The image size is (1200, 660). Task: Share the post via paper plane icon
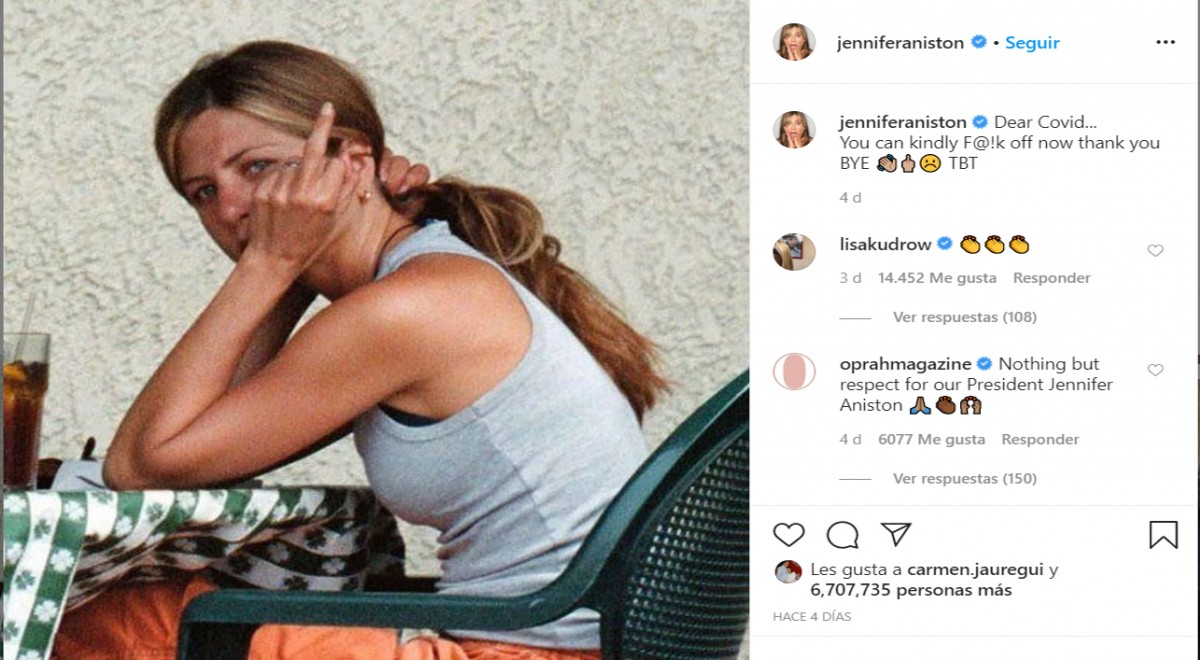896,534
